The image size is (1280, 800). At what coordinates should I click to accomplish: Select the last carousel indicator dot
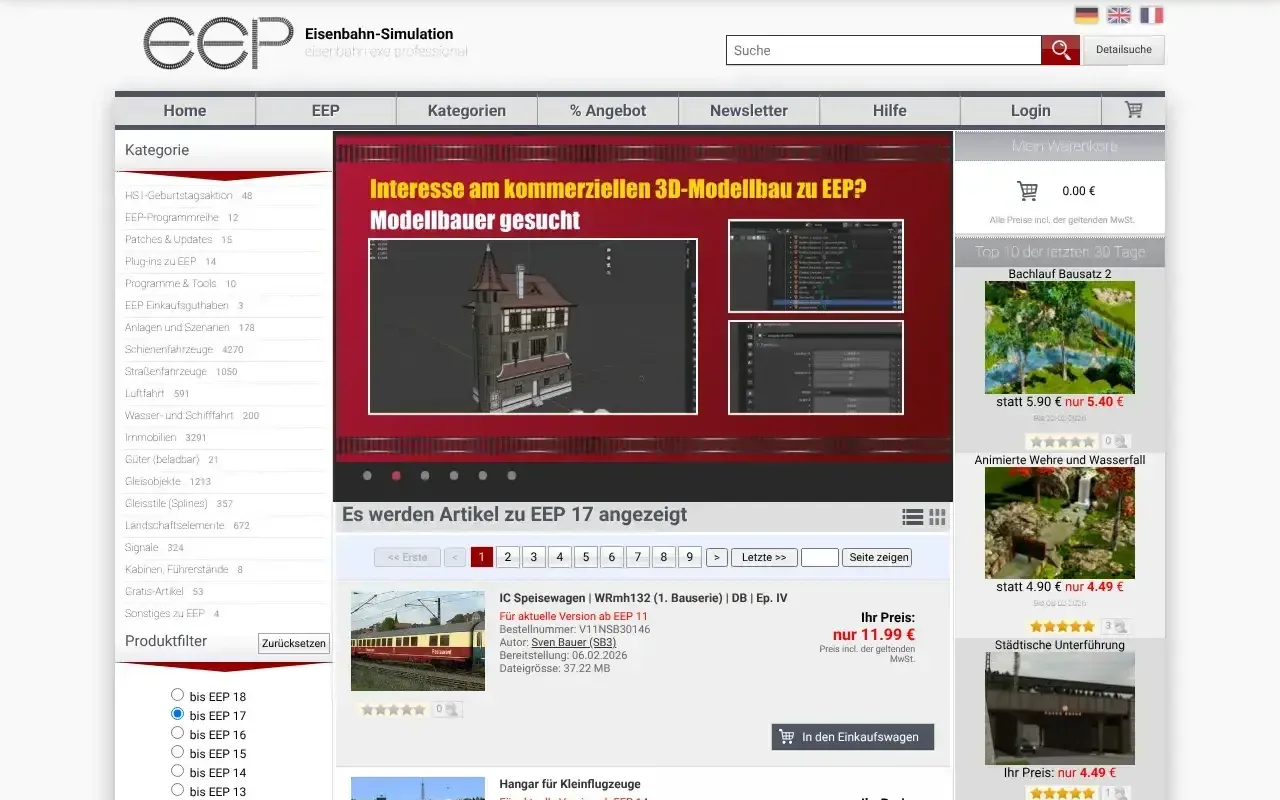[511, 476]
